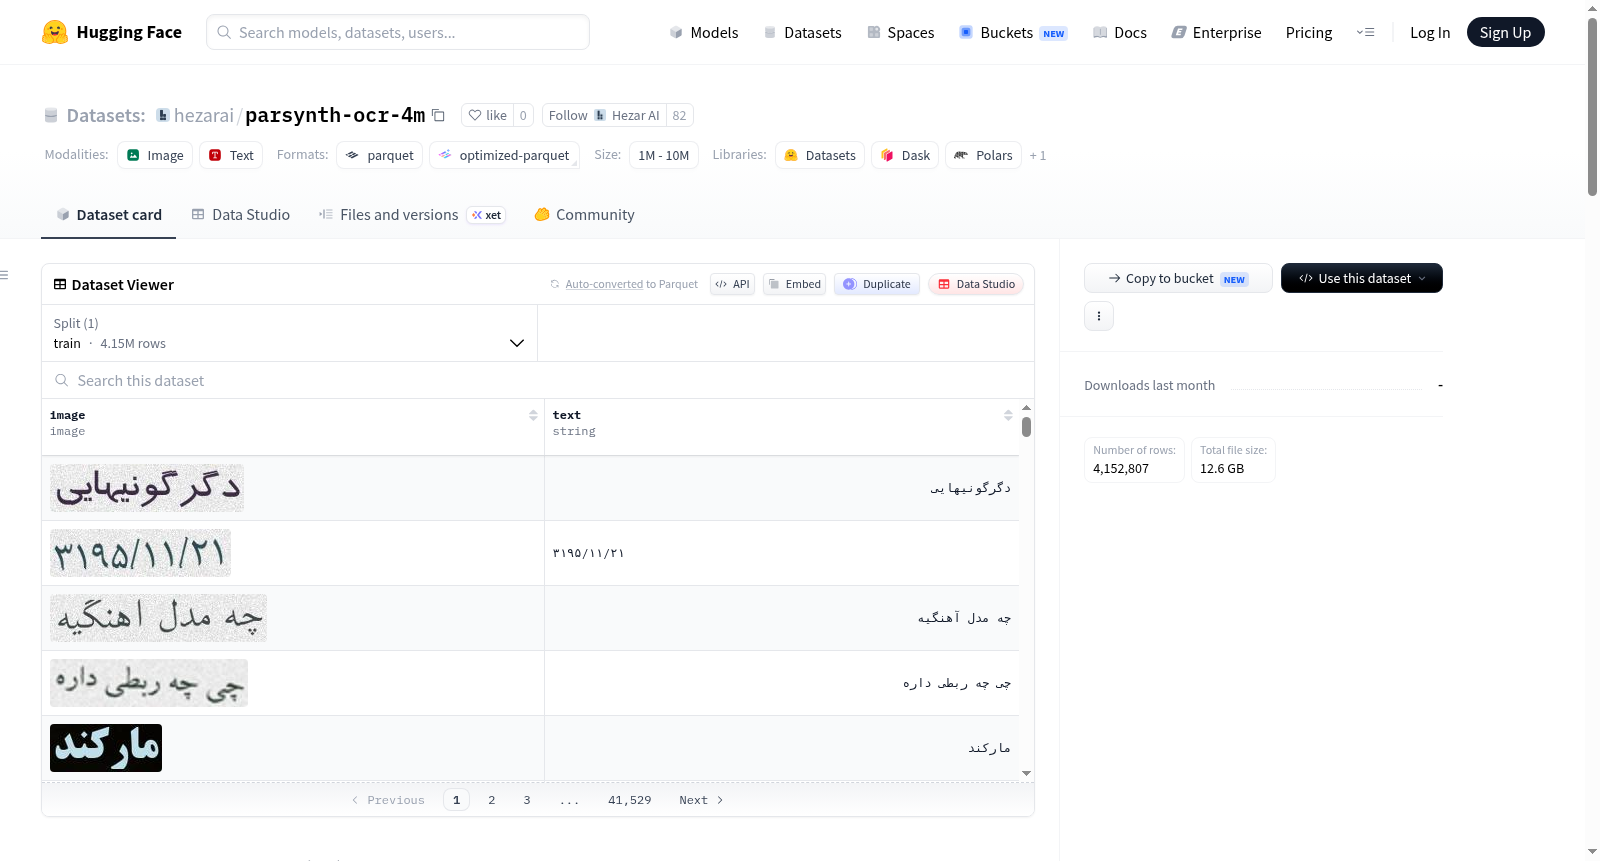Click the dataset viewer table scrollbar
This screenshot has width=1600, height=861.
click(1026, 427)
